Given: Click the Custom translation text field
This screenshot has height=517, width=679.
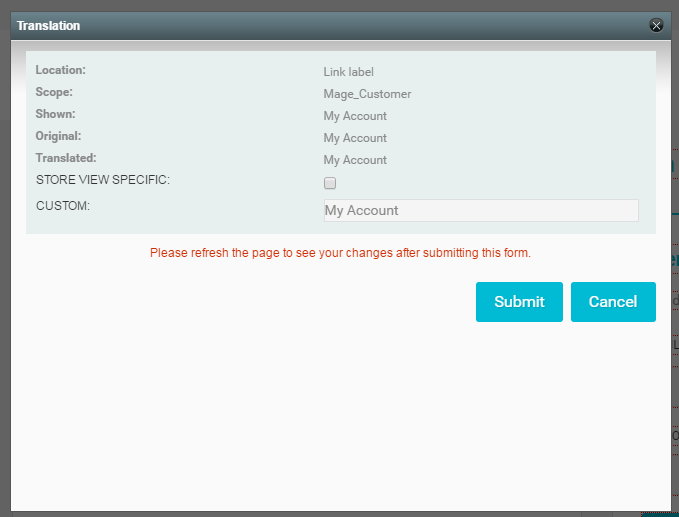Looking at the screenshot, I should [x=480, y=210].
